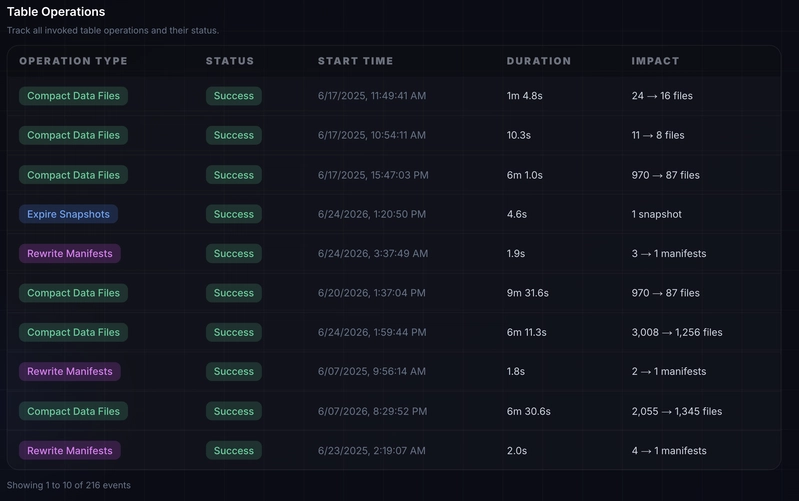Click the 9m 31.6s duration value
Screen dimensions: 799x501
pyautogui.click(x=527, y=293)
